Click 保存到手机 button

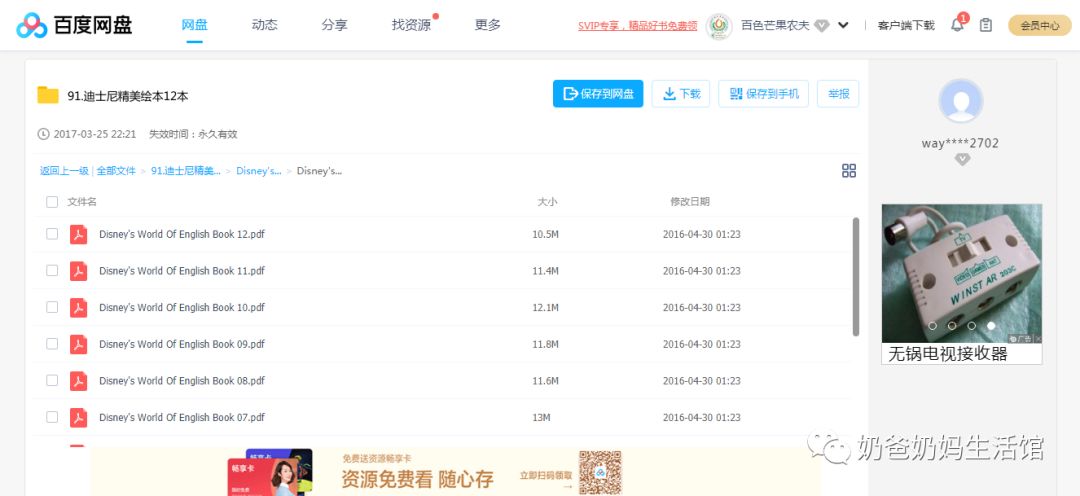coord(763,94)
